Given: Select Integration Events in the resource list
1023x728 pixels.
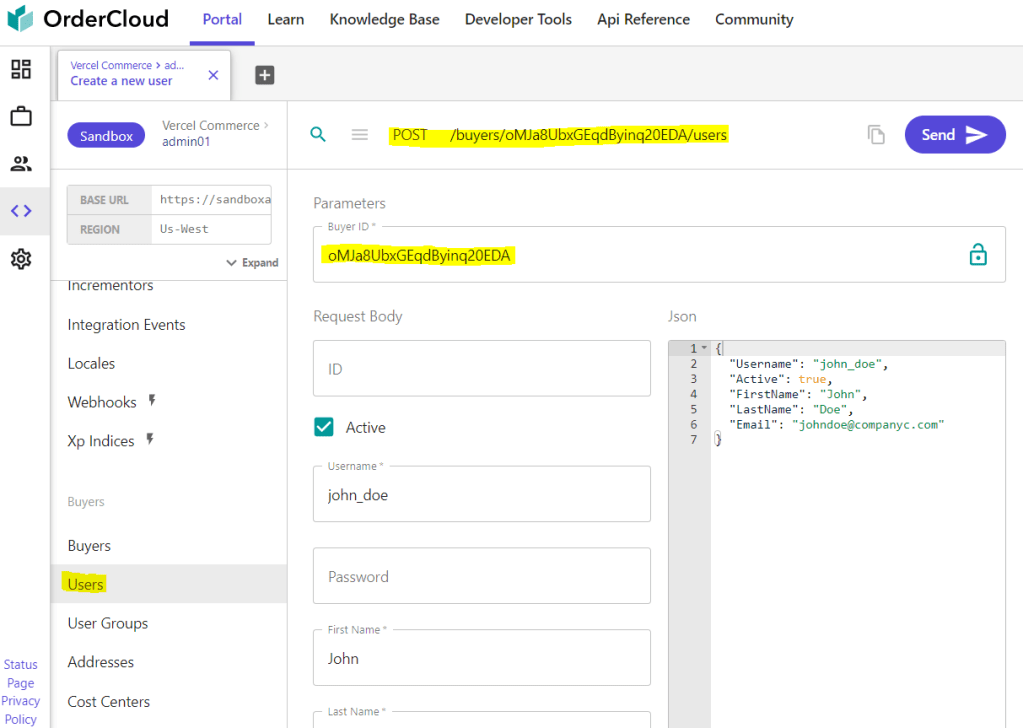Looking at the screenshot, I should [x=127, y=324].
